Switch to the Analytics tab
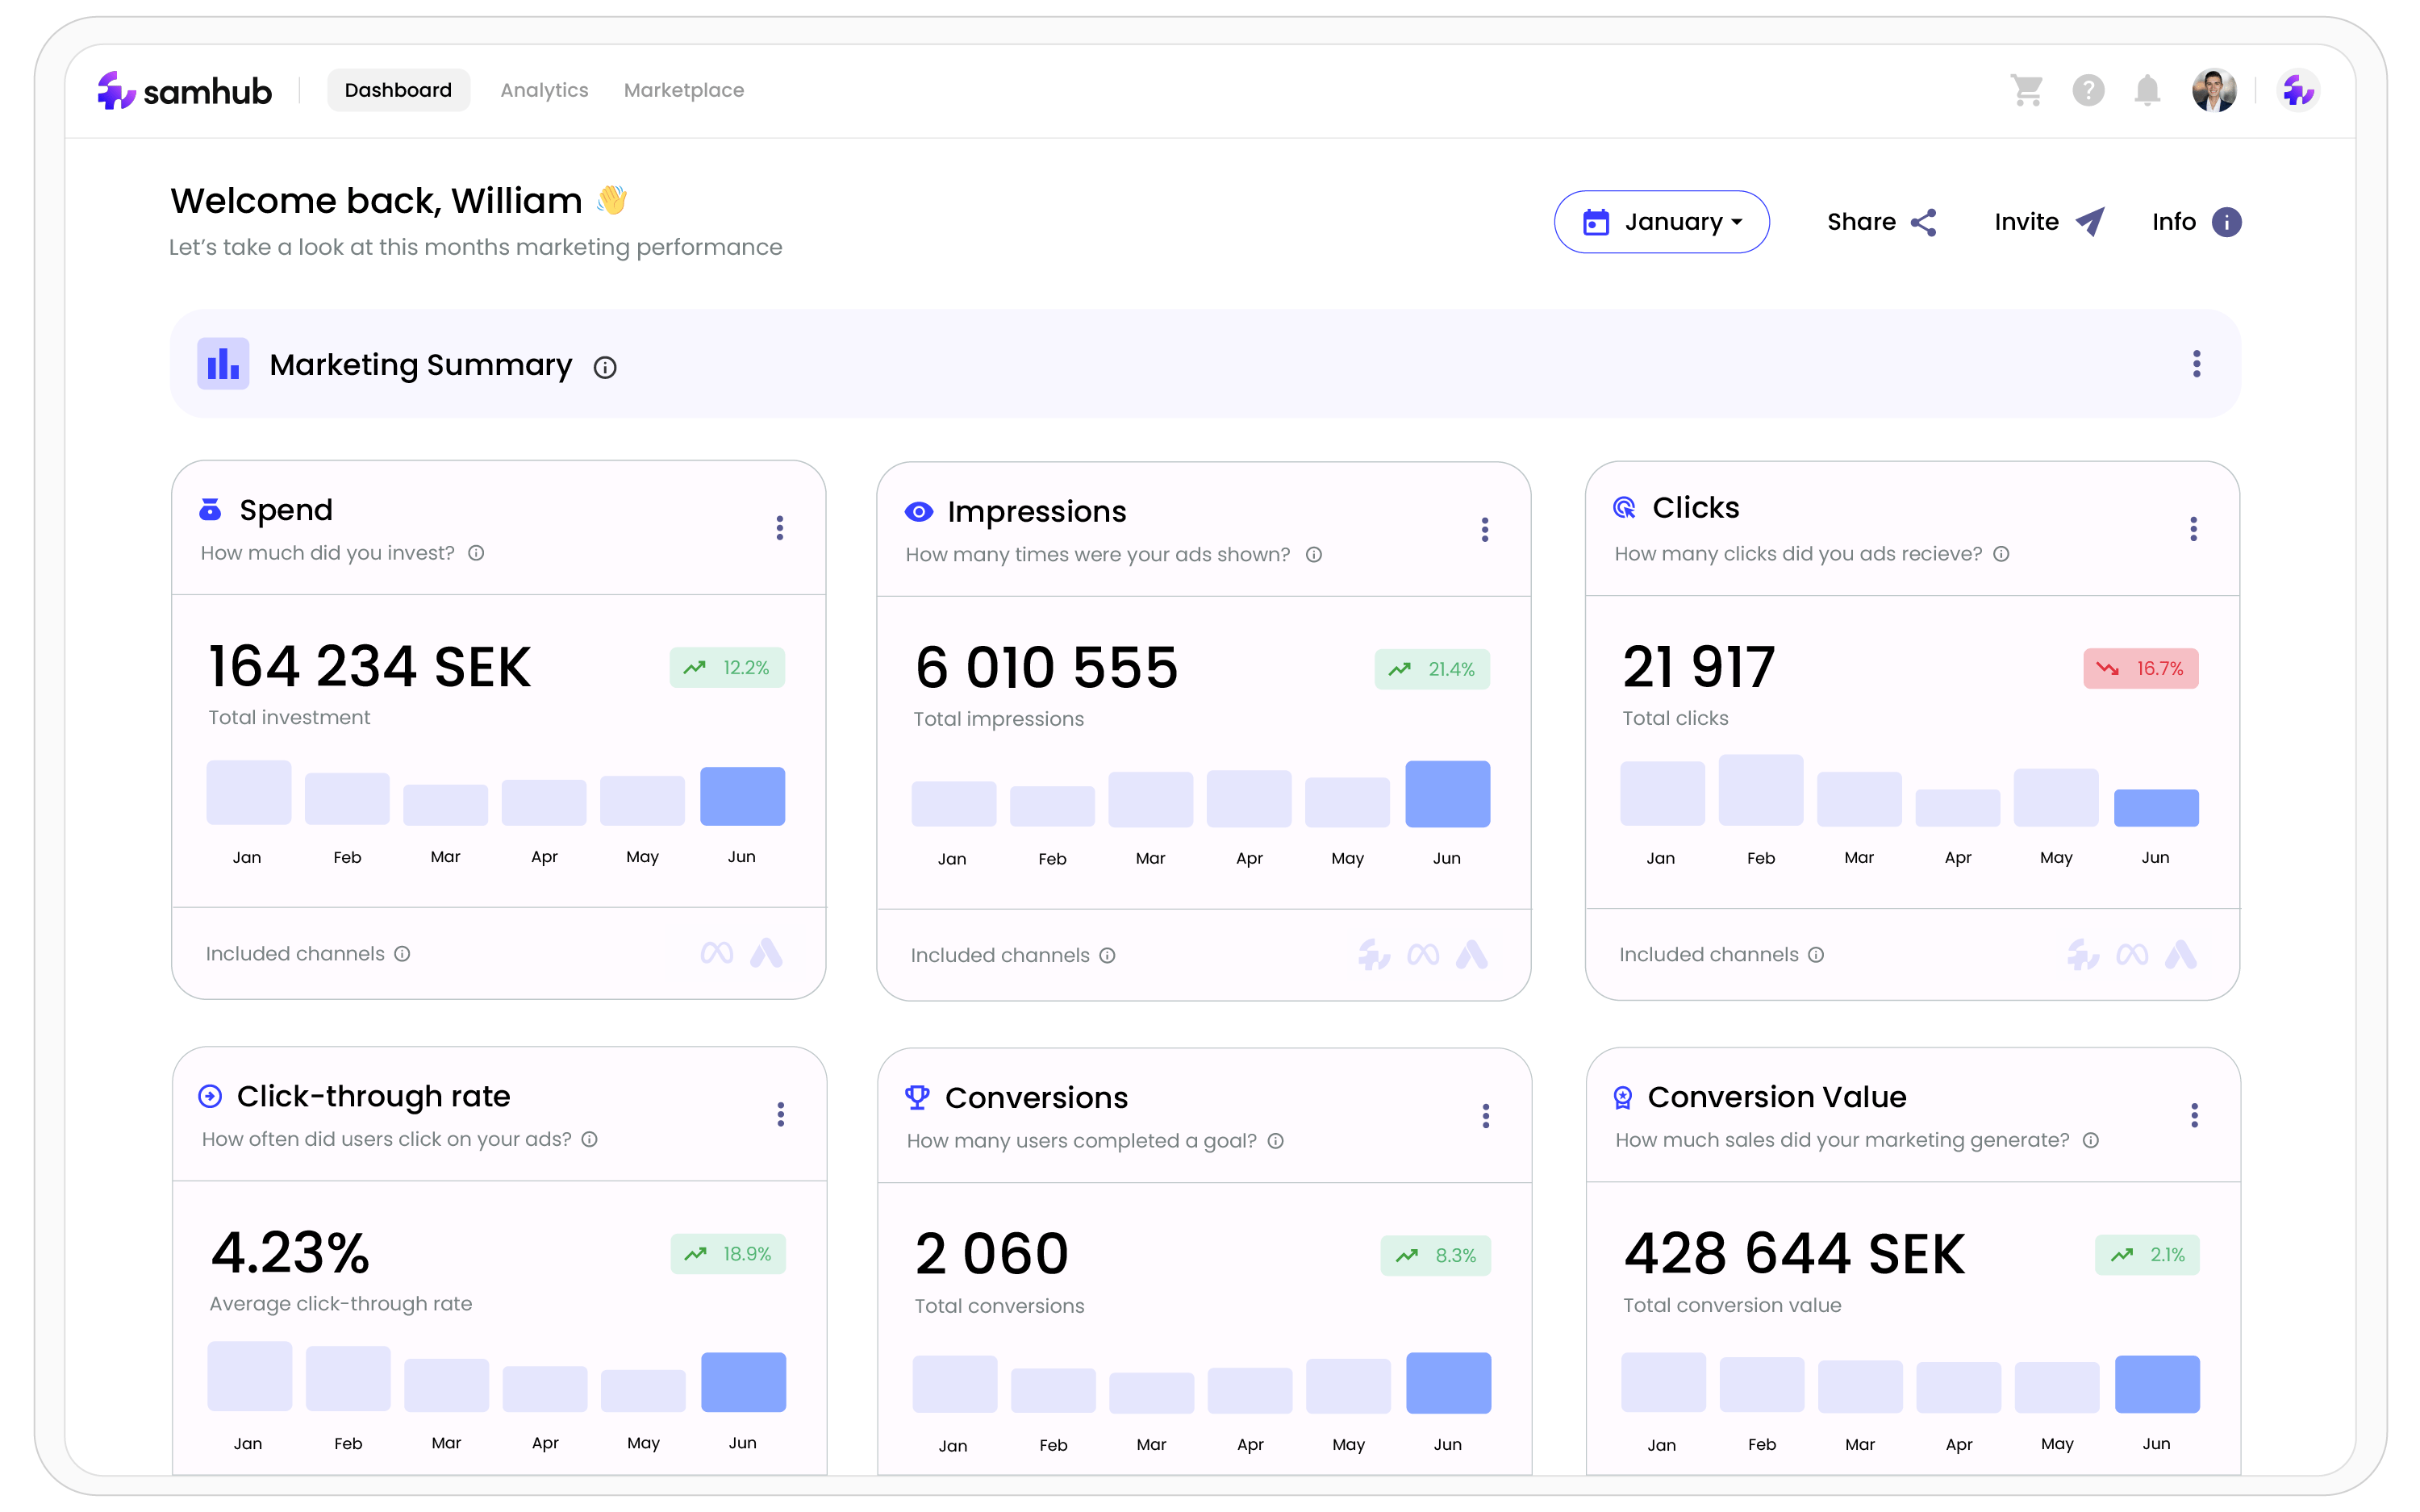Screen dimensions: 2420x1512 544,90
